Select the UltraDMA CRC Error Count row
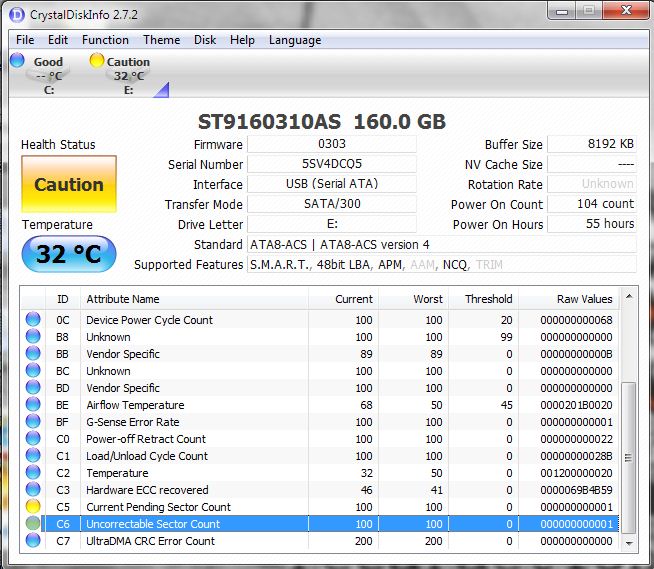 click(x=320, y=541)
